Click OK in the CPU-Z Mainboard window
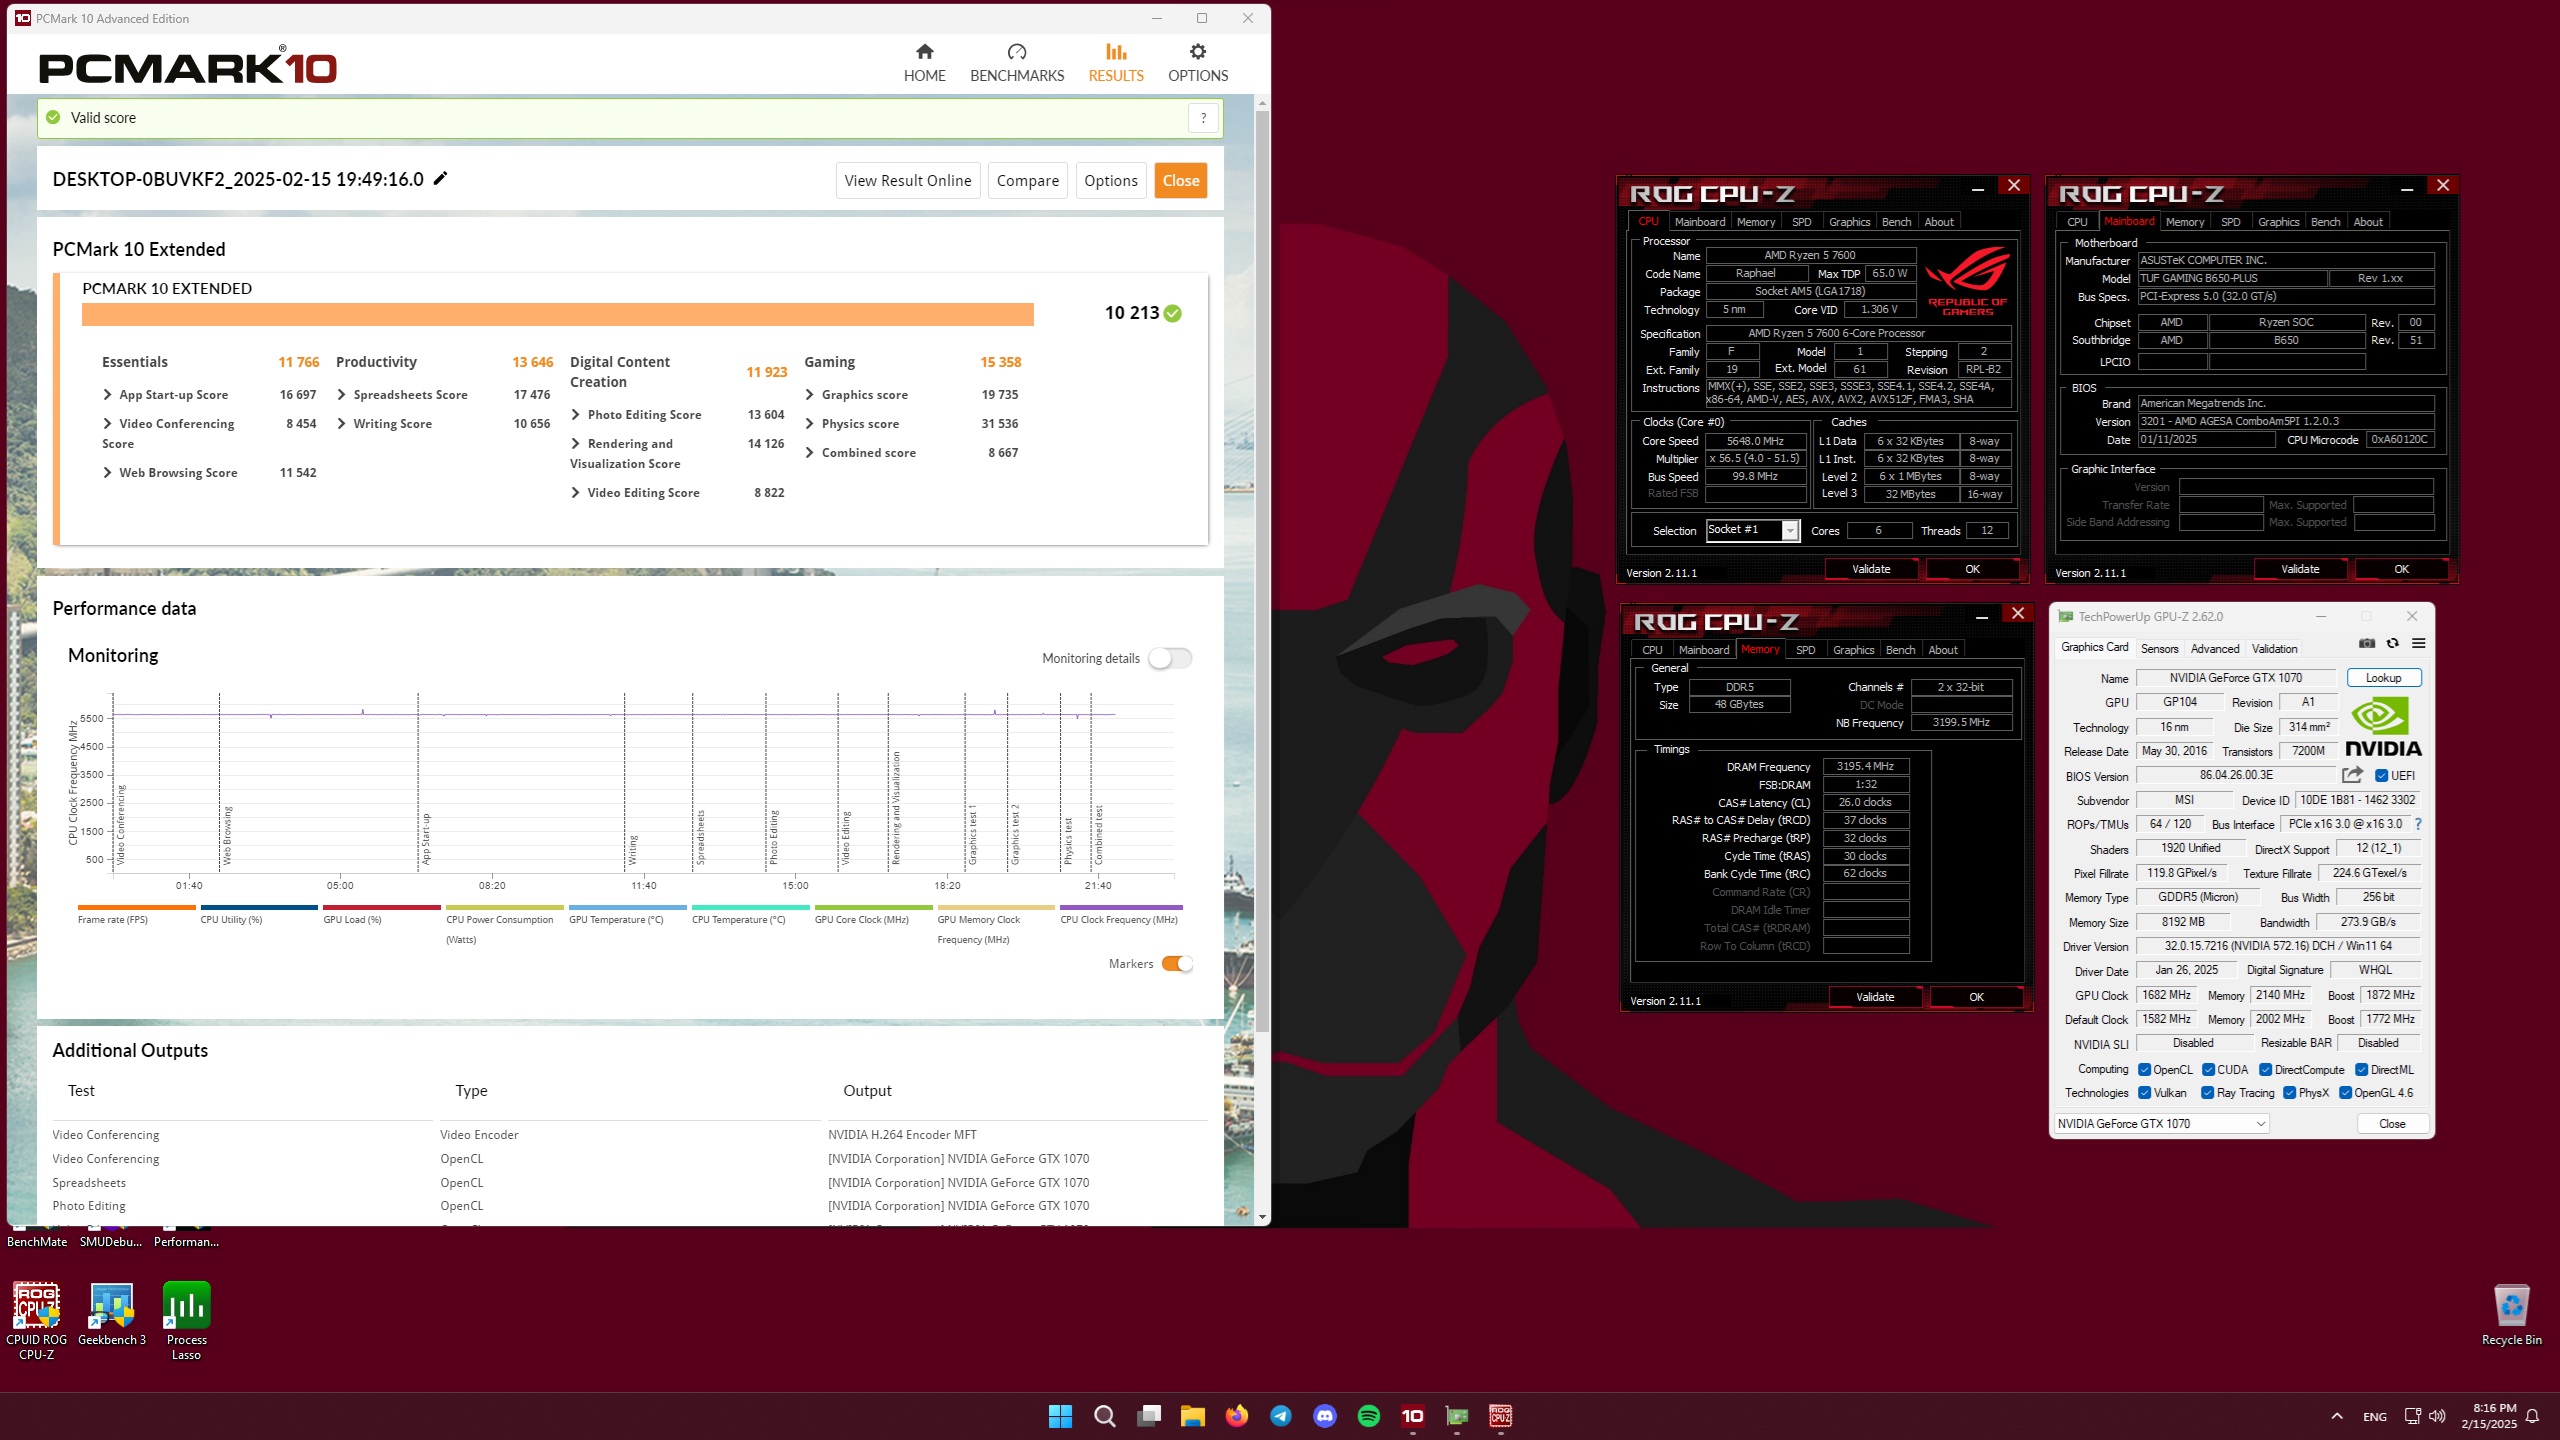 tap(2401, 569)
